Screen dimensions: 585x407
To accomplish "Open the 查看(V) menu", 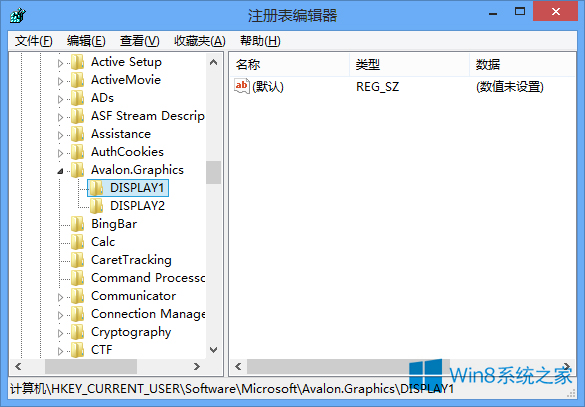I will pos(140,41).
